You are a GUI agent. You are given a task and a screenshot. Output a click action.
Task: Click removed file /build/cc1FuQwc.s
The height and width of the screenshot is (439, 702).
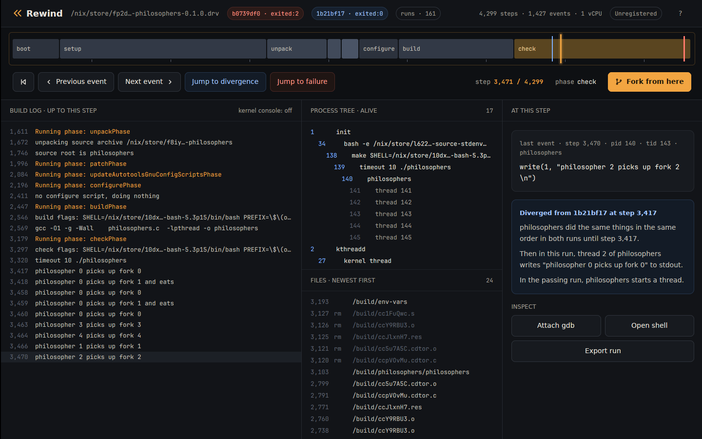[x=402, y=313]
